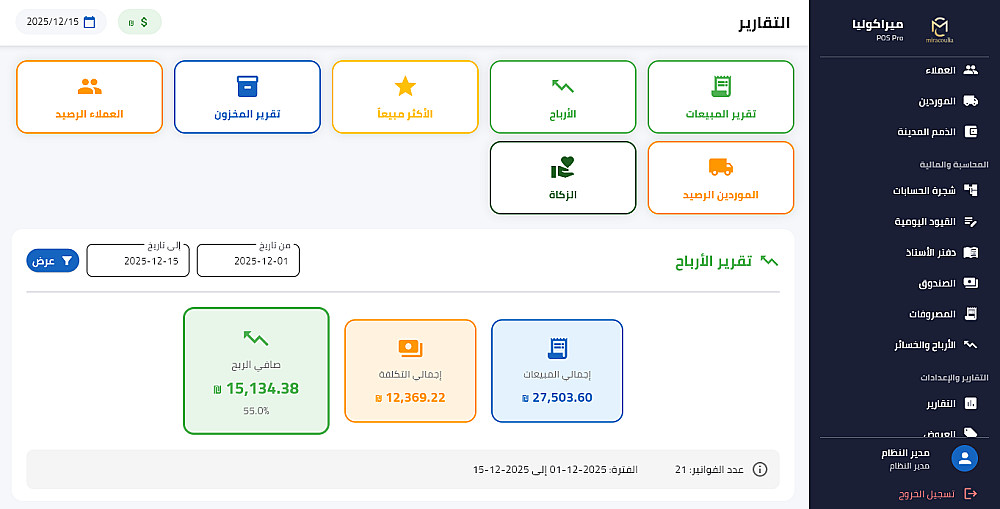The image size is (1000, 509).
Task: Select the Best Sellers (الأكثر مبيعاً) card
Action: coord(405,97)
